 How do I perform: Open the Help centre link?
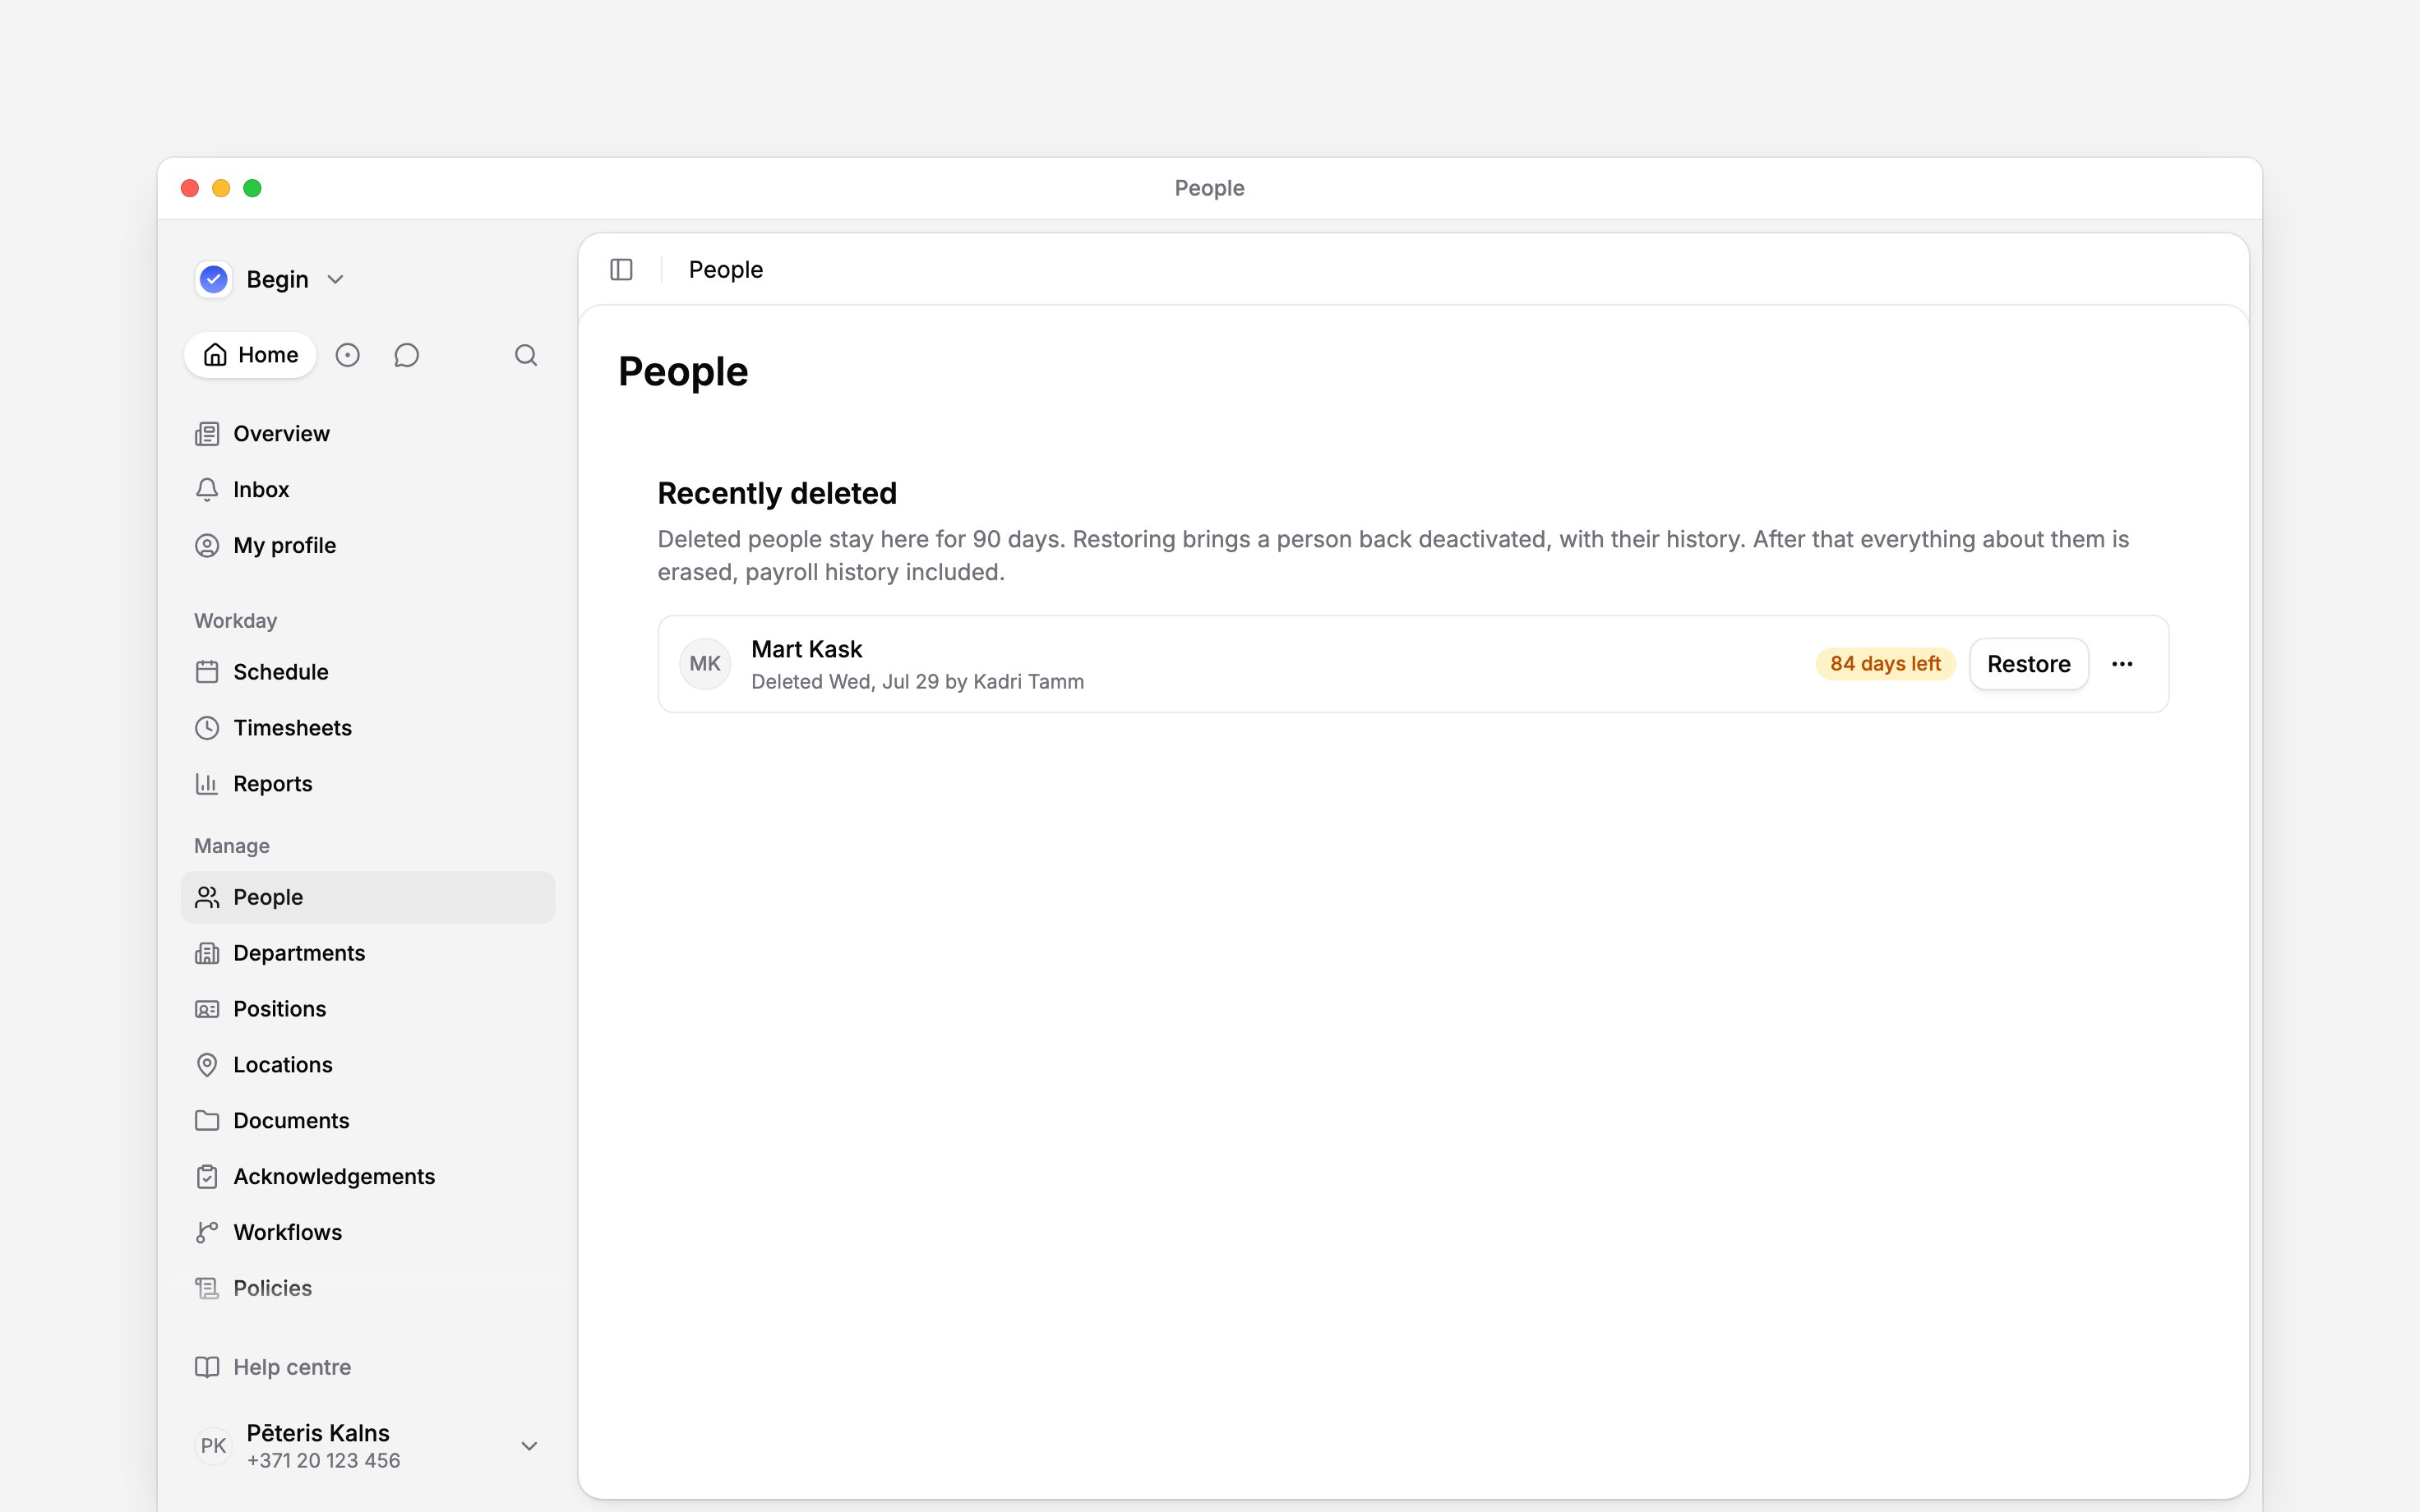[368, 1367]
